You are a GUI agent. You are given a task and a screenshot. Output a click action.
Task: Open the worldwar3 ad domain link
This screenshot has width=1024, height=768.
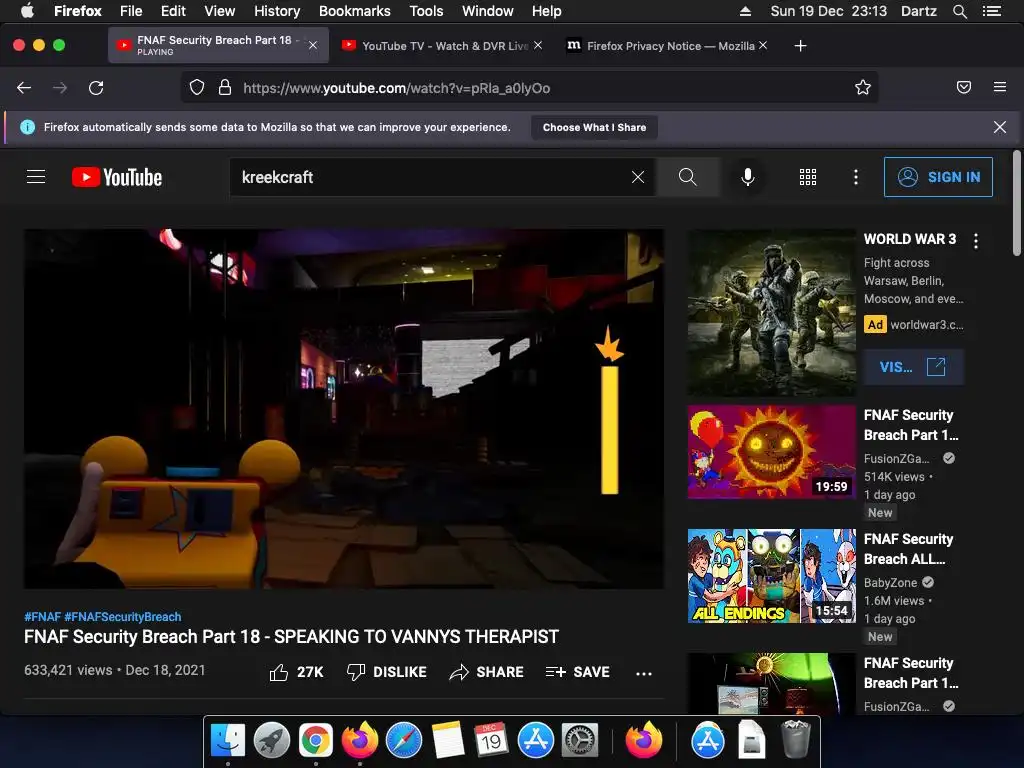click(927, 325)
